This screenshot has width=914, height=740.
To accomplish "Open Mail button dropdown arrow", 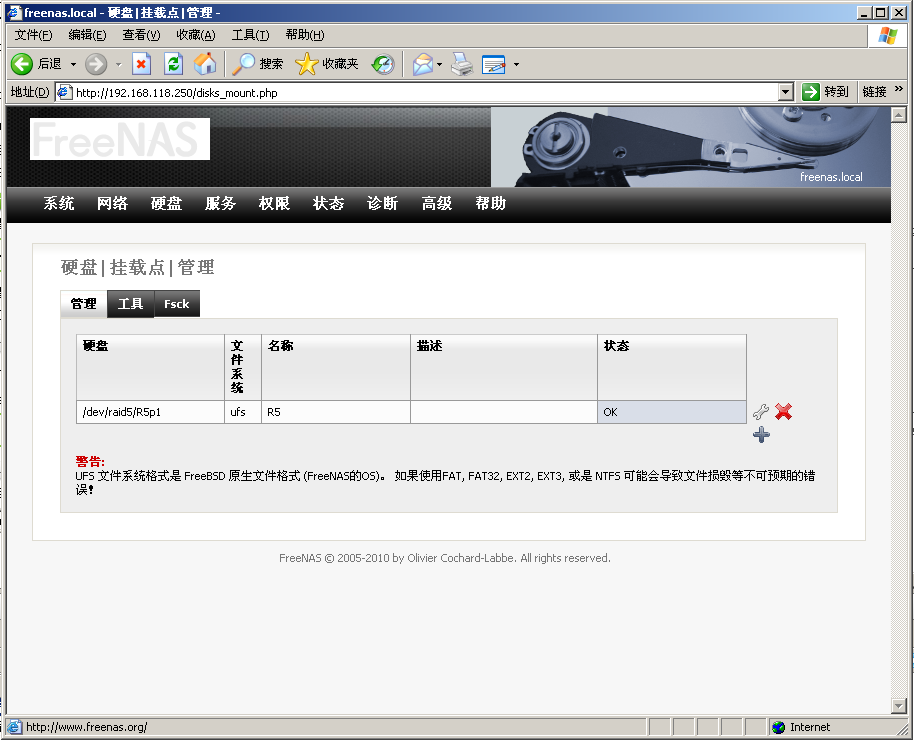I will pyautogui.click(x=440, y=64).
